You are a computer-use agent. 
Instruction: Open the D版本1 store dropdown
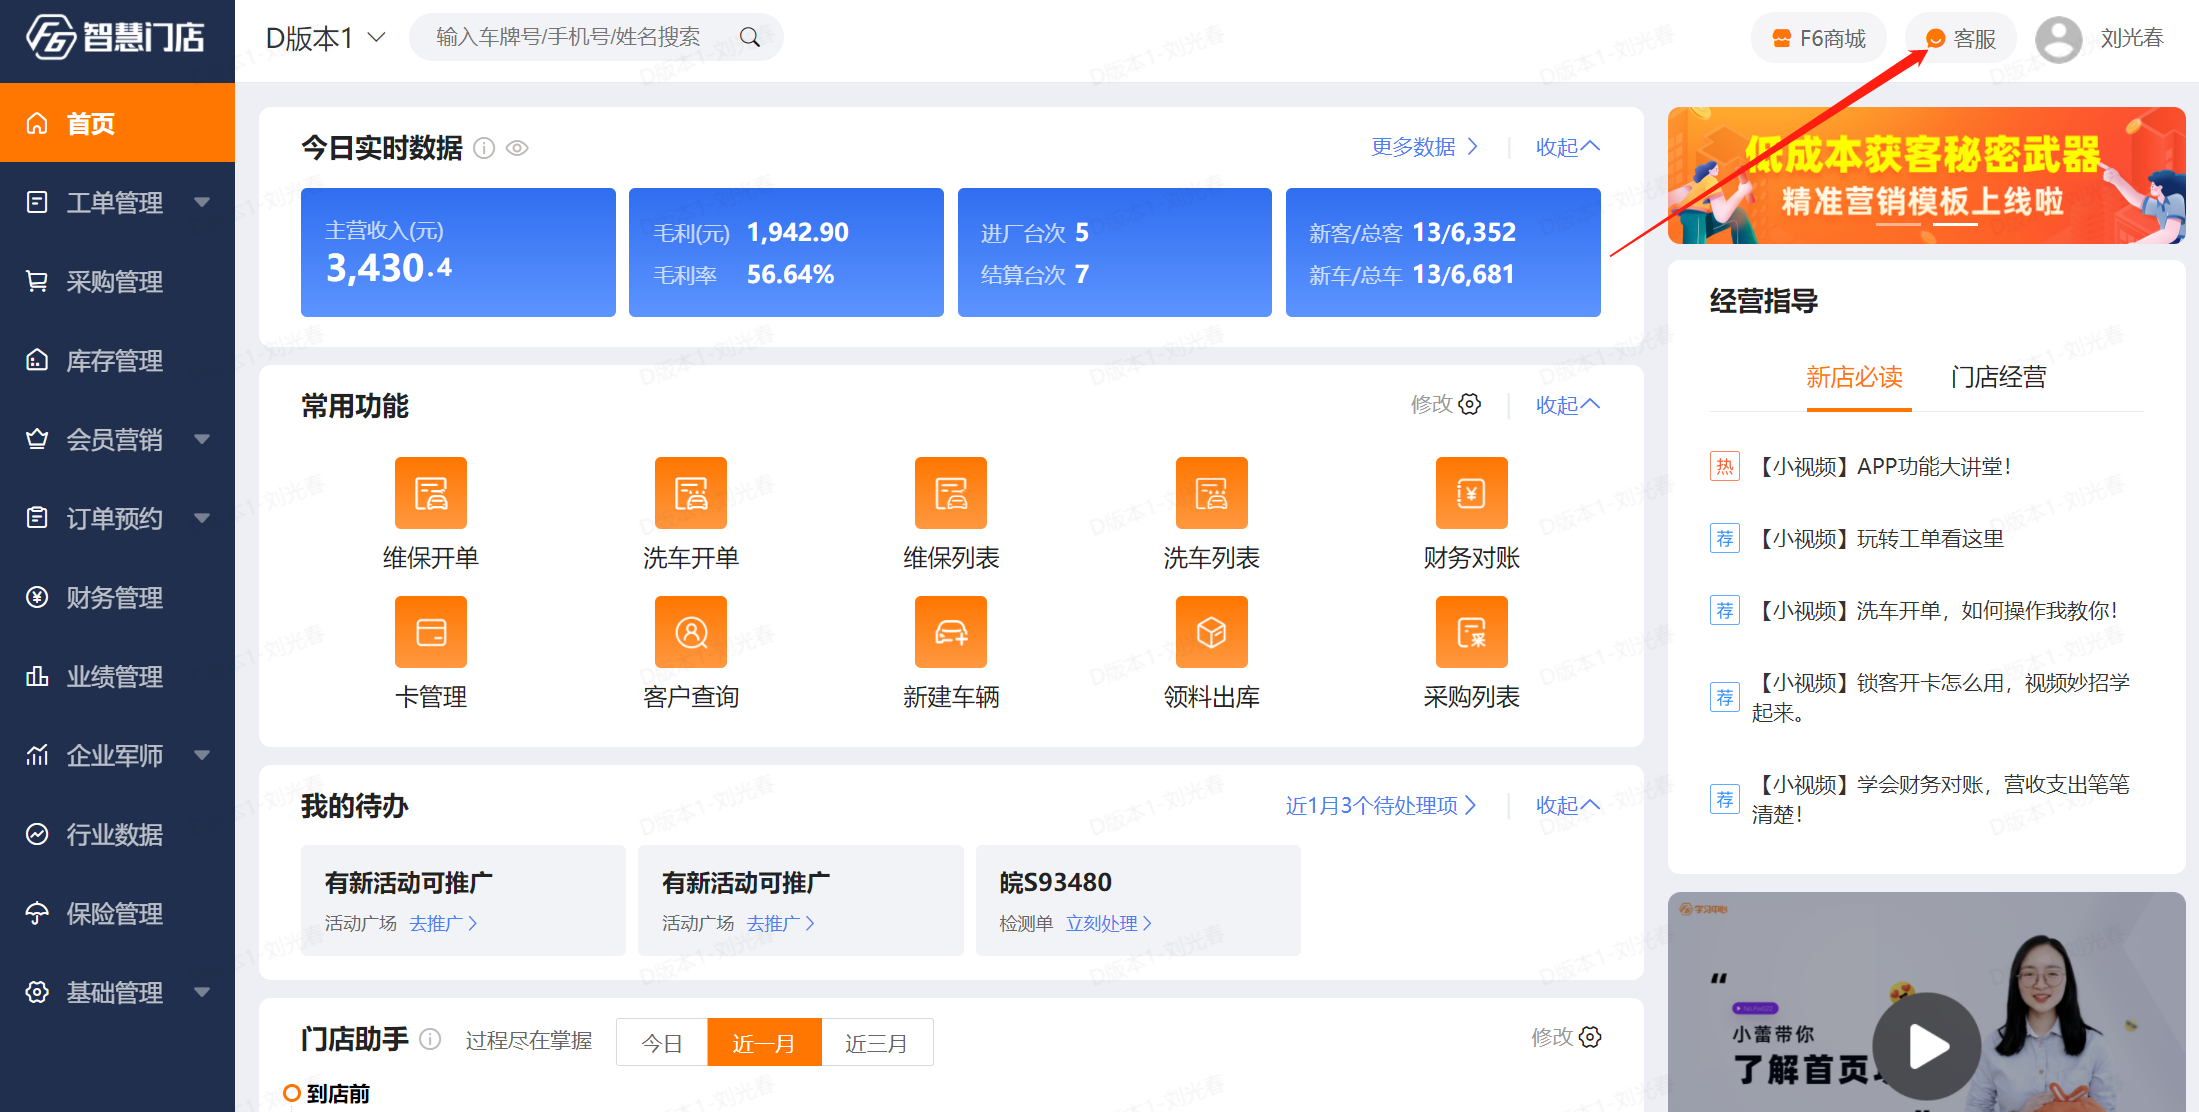pyautogui.click(x=325, y=38)
